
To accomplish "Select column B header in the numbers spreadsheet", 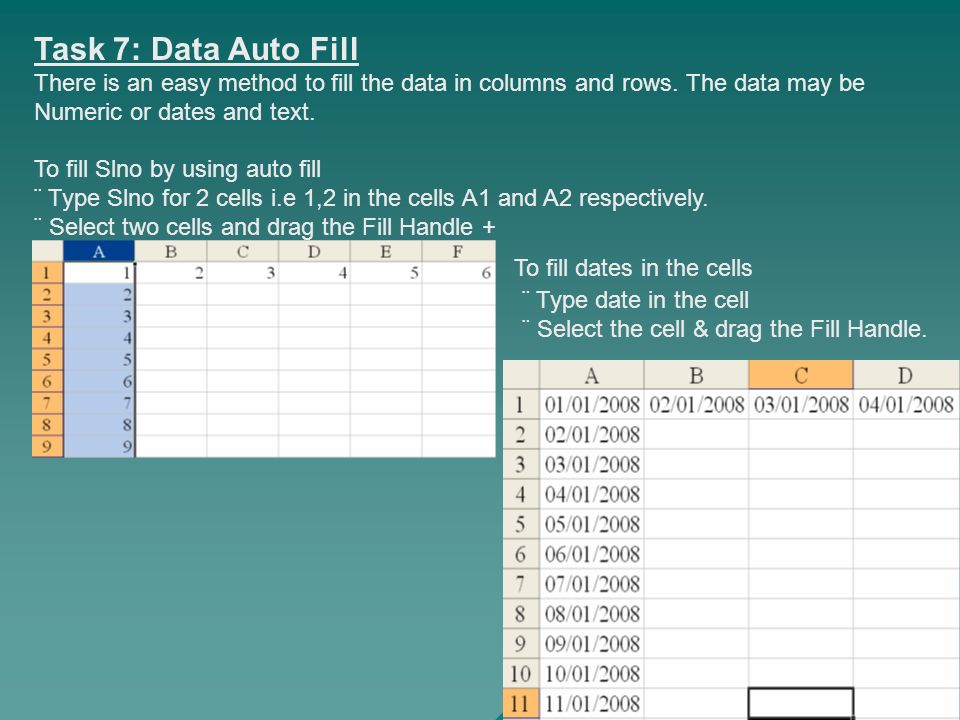I will 171,251.
